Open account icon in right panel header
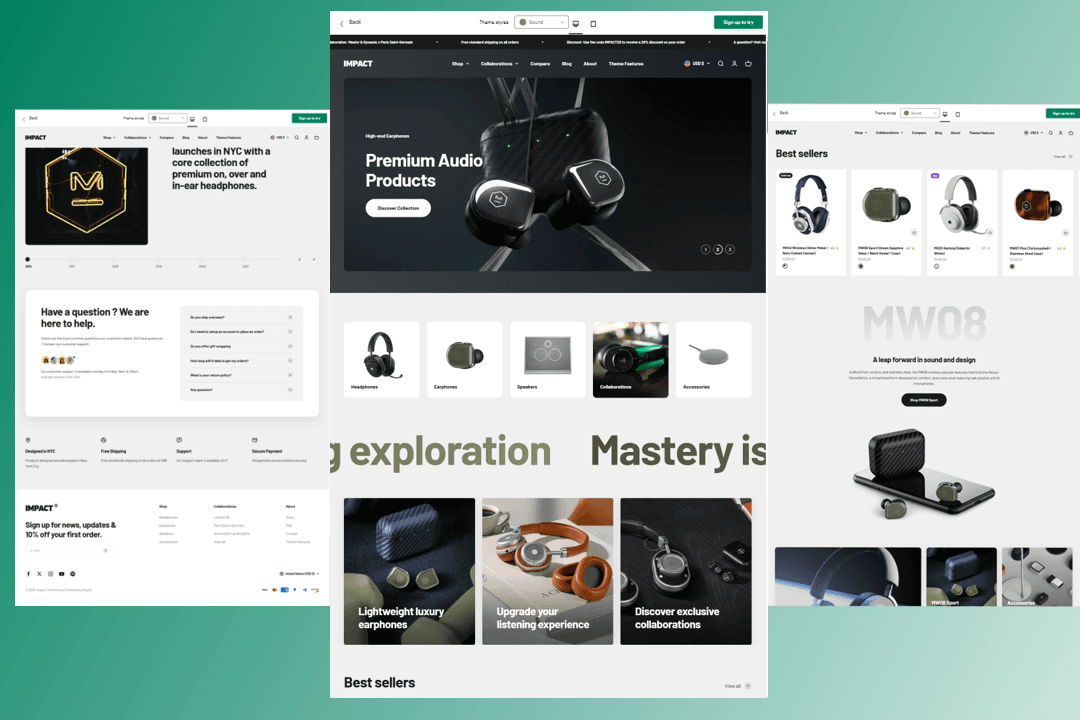The image size is (1080, 720). click(x=1061, y=132)
